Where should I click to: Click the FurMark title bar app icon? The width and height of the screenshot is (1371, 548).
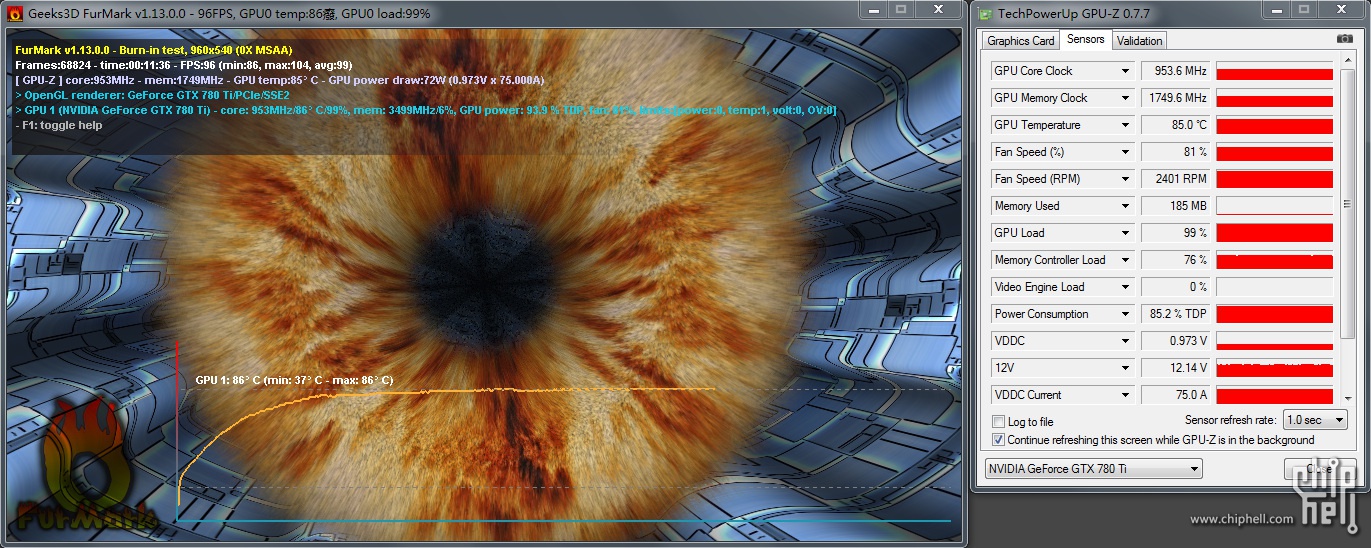14,13
